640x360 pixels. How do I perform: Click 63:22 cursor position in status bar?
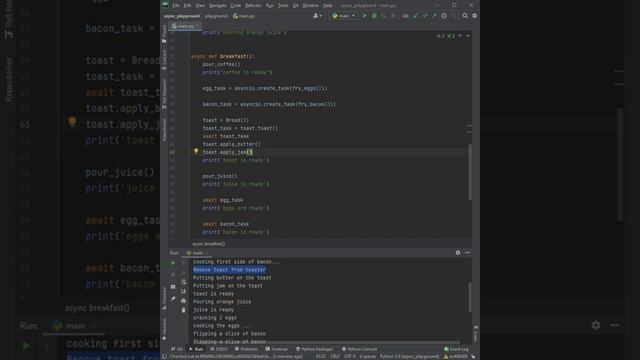pos(321,356)
